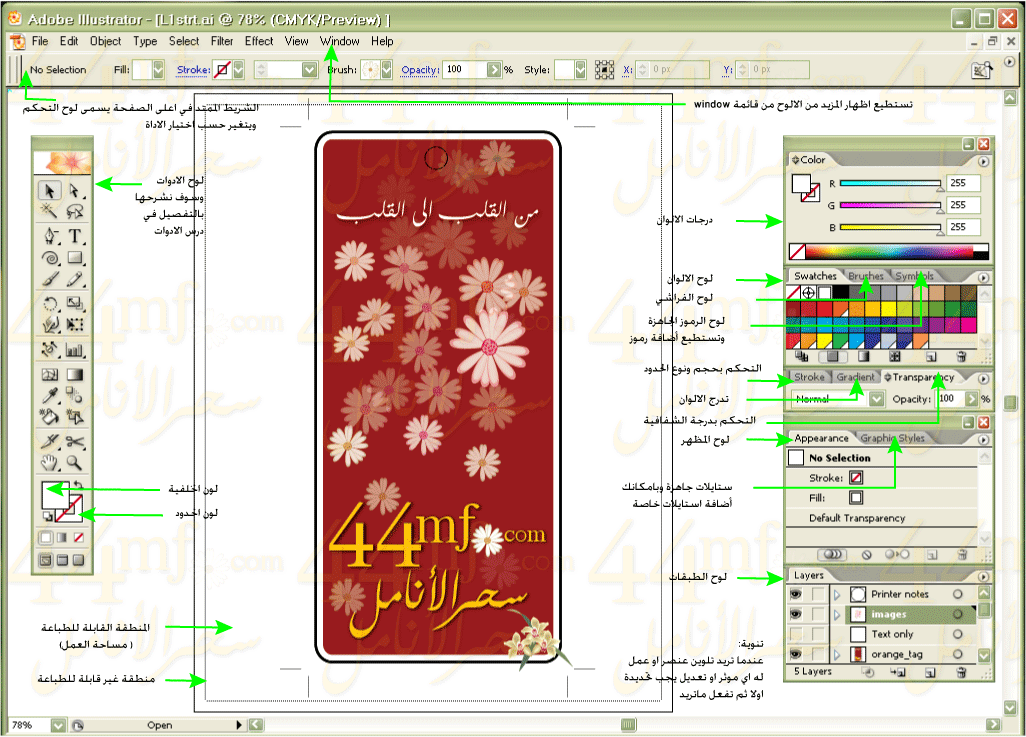Open Fill dropdown in control bar
This screenshot has width=1026, height=737.
tap(158, 70)
